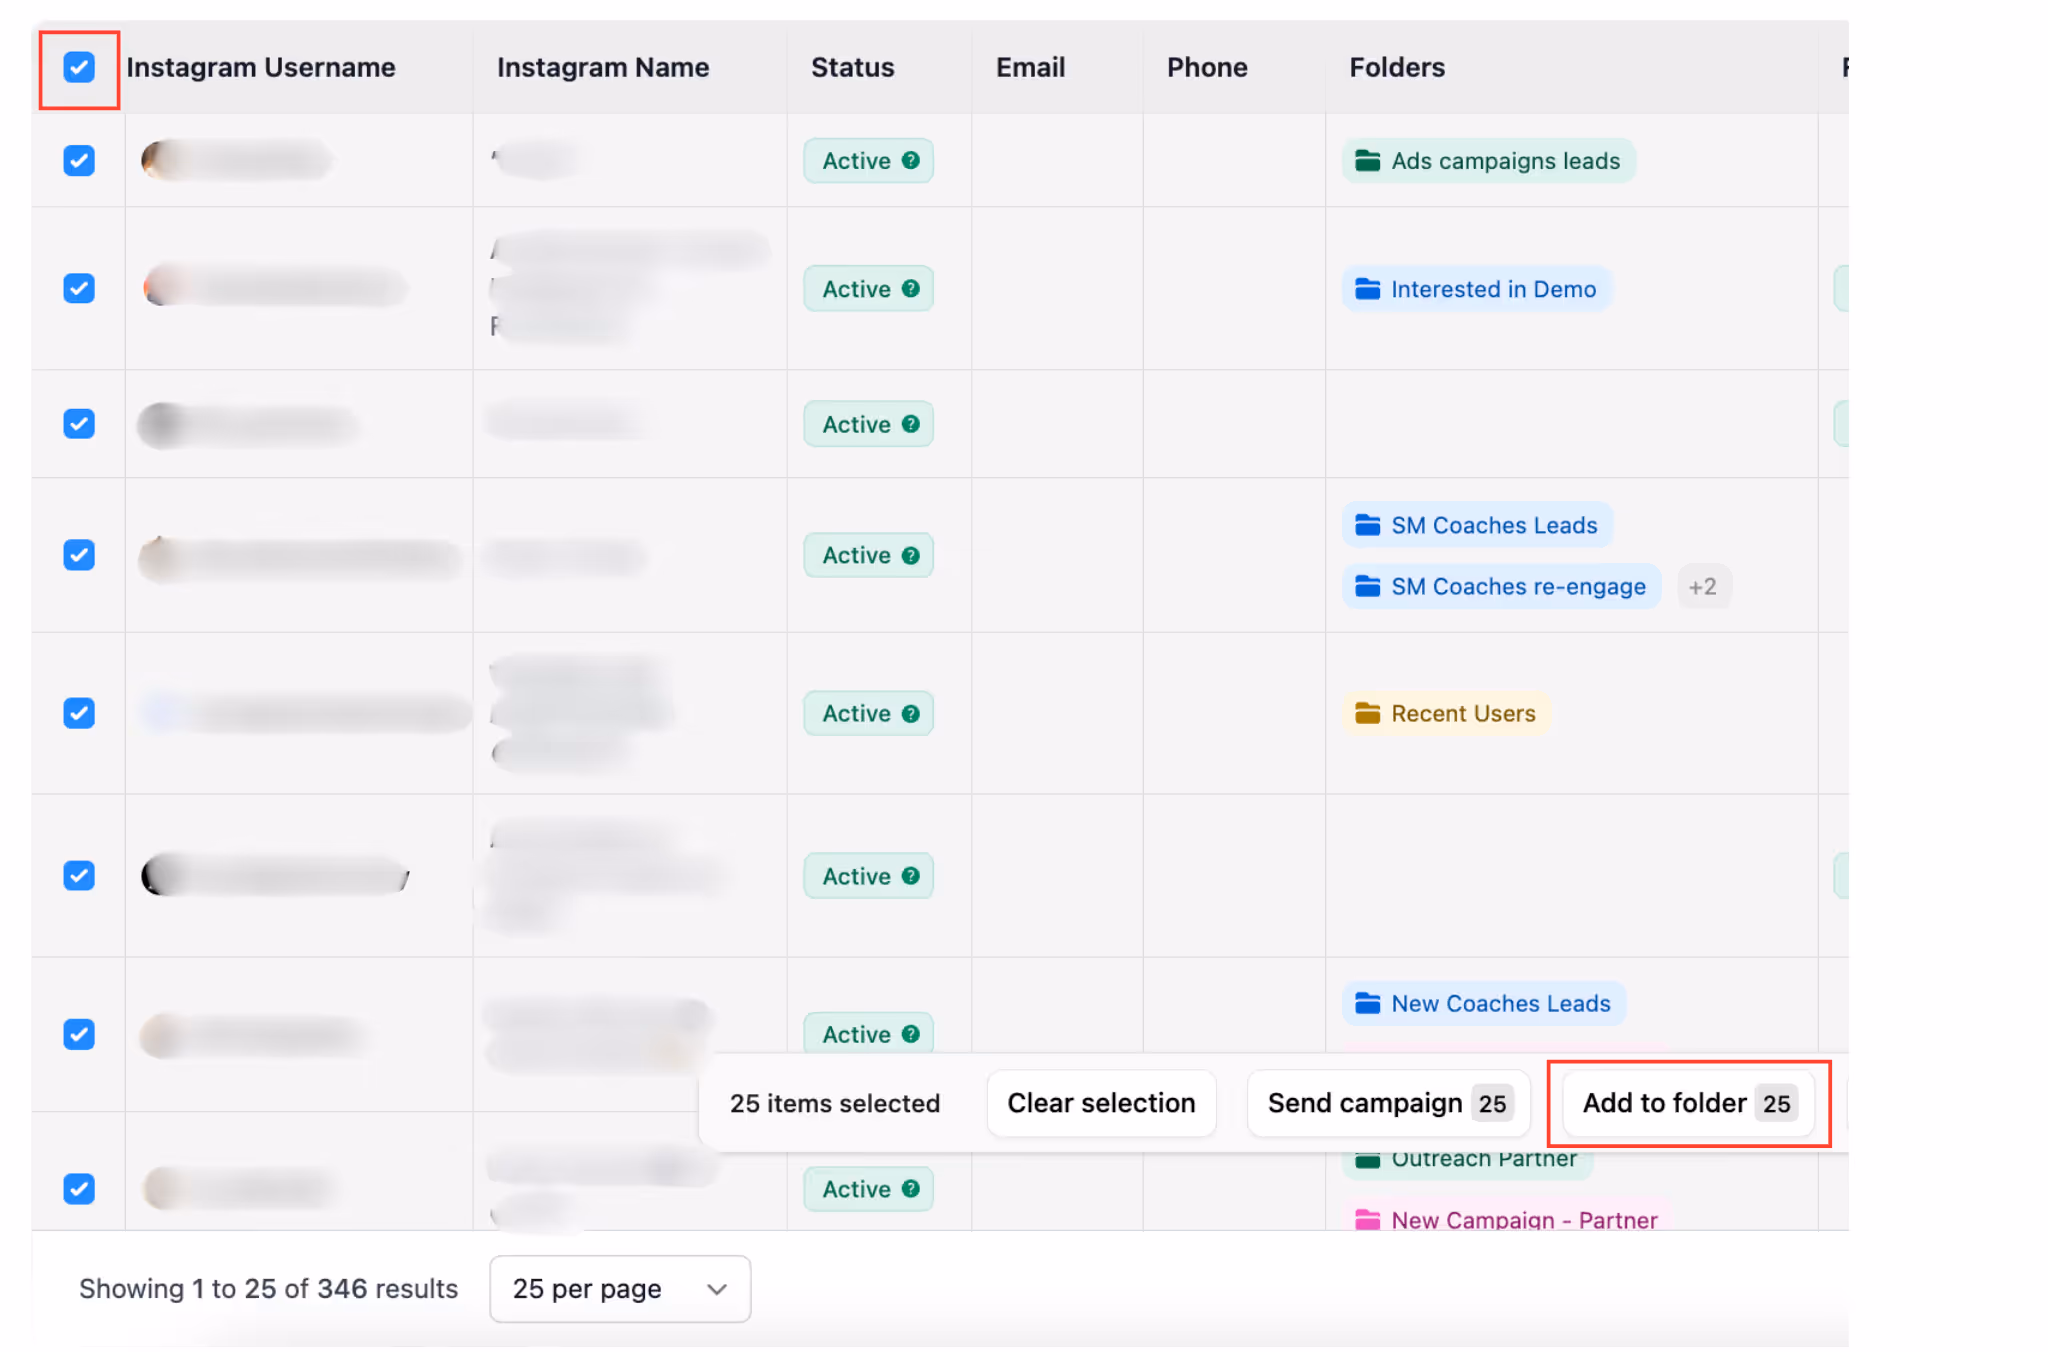Click the green Ads campaigns leads folder icon
Viewport: 2048px width, 1352px height.
pyautogui.click(x=1367, y=161)
